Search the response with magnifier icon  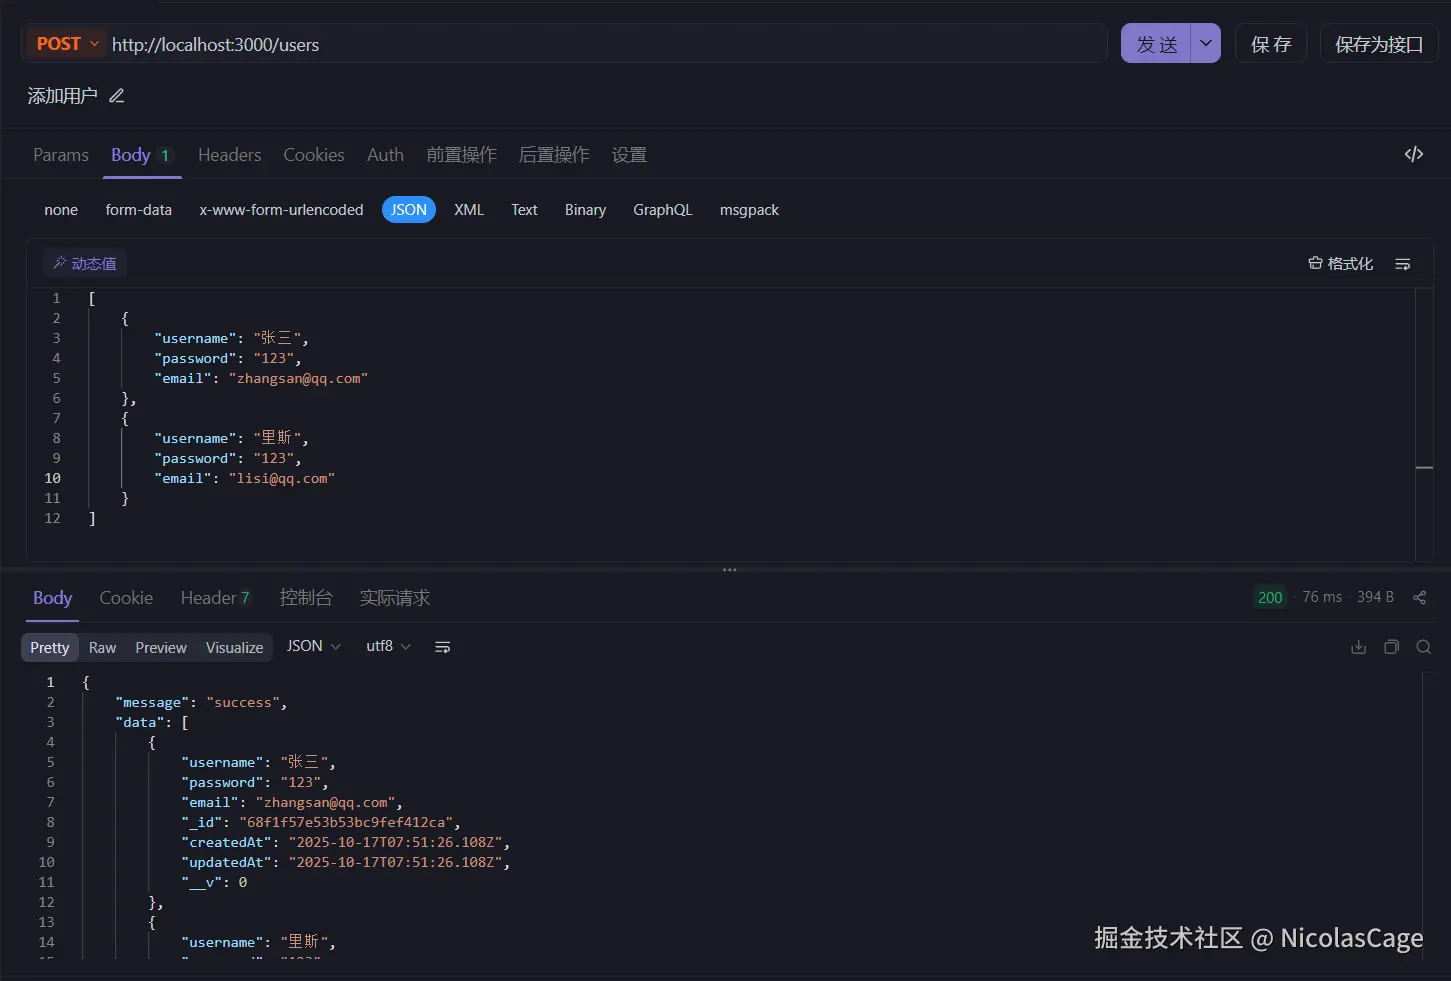[1424, 647]
